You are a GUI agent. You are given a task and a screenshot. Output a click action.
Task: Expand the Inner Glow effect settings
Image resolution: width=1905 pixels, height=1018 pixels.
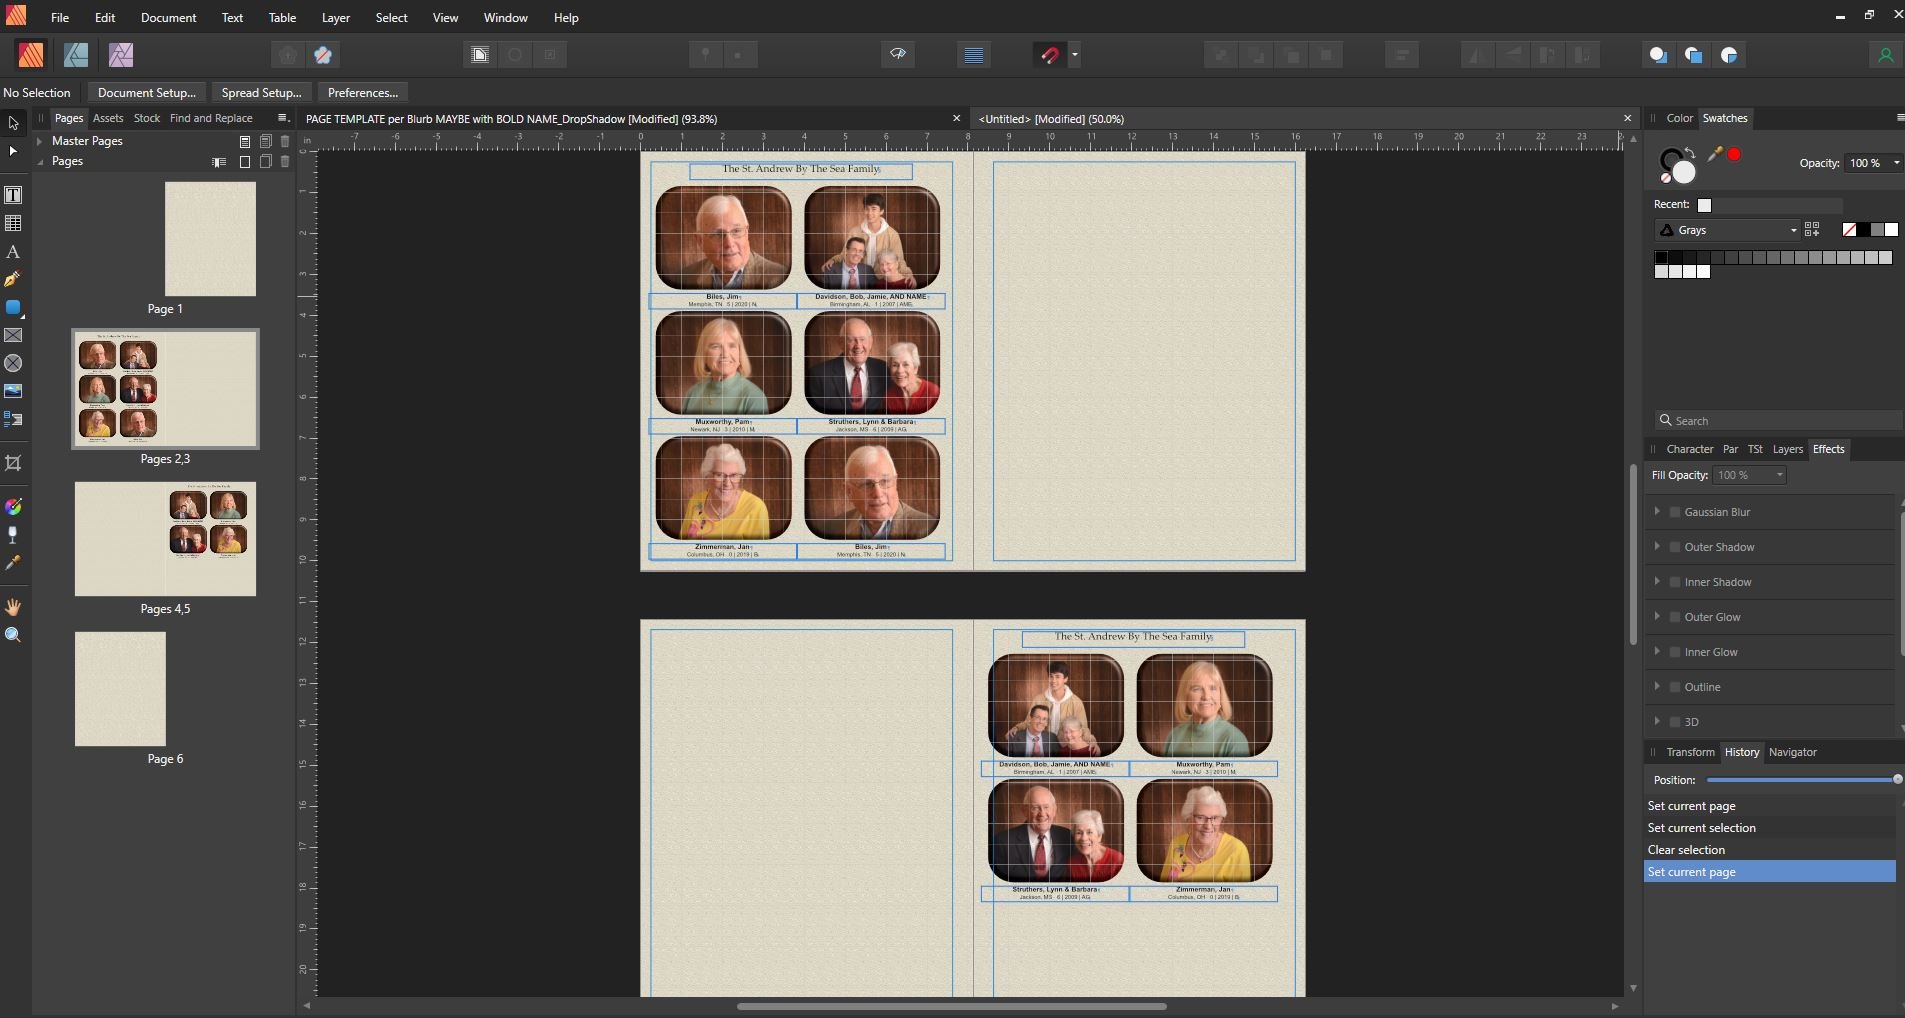[x=1657, y=652]
